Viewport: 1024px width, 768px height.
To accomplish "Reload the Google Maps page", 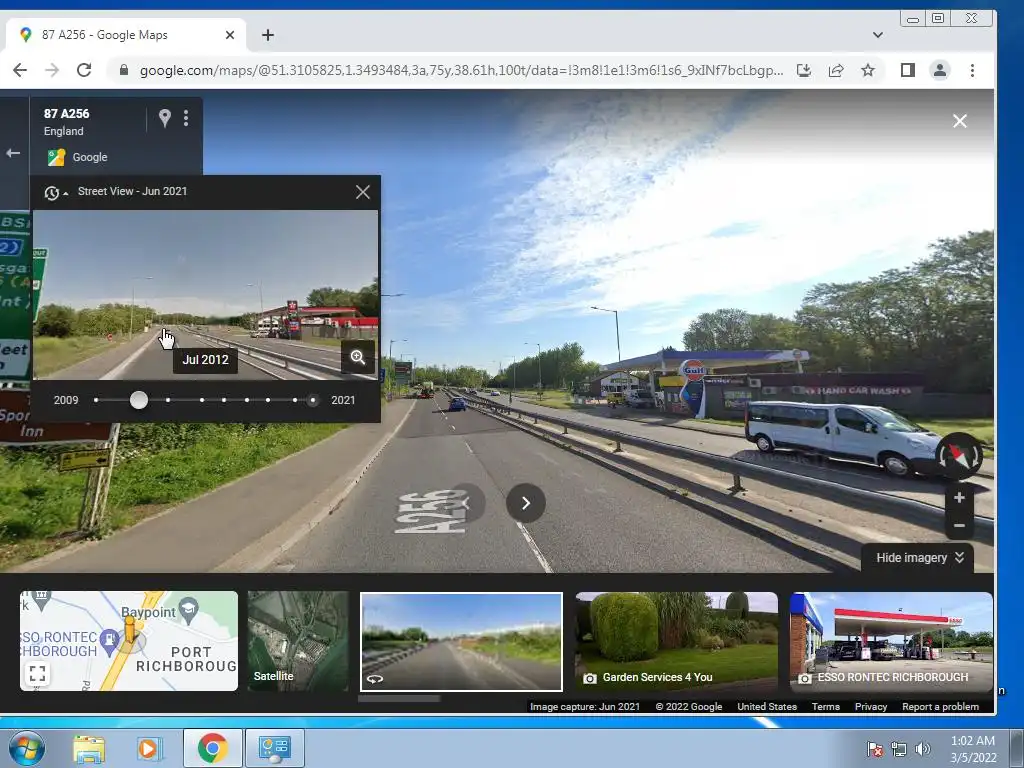I will [x=84, y=70].
